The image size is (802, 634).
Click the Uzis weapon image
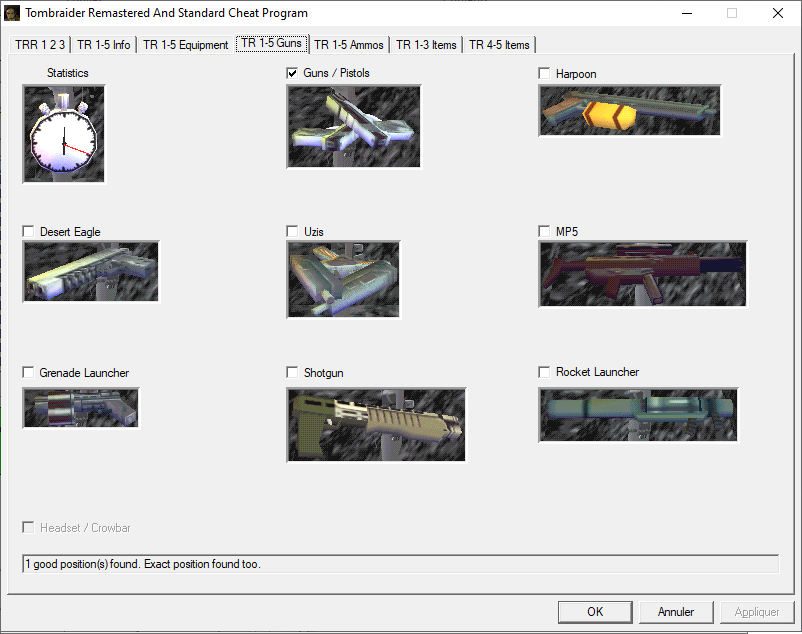pos(343,279)
